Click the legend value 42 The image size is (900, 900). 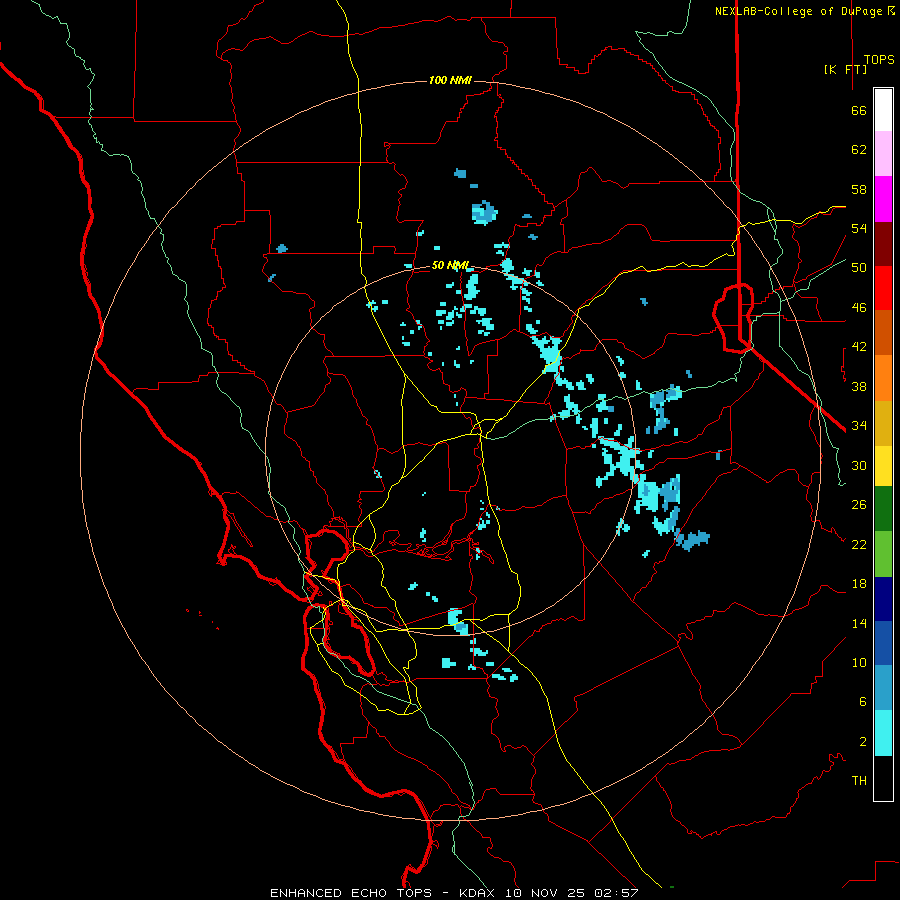point(859,347)
